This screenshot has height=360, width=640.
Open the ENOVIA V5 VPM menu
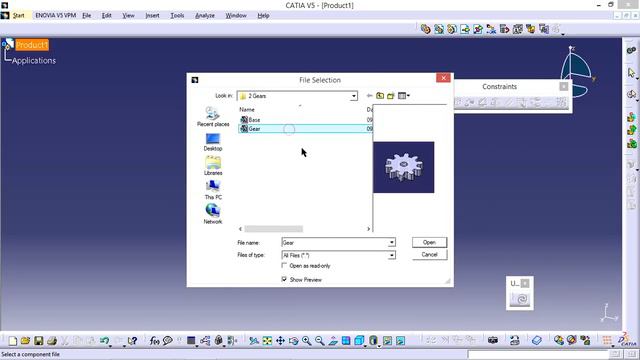tap(56, 16)
